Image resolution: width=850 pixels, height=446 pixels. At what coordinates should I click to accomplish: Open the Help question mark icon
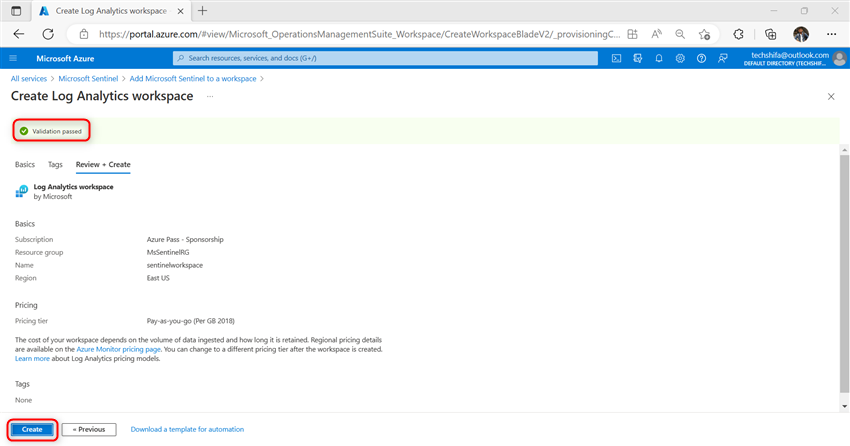point(701,58)
